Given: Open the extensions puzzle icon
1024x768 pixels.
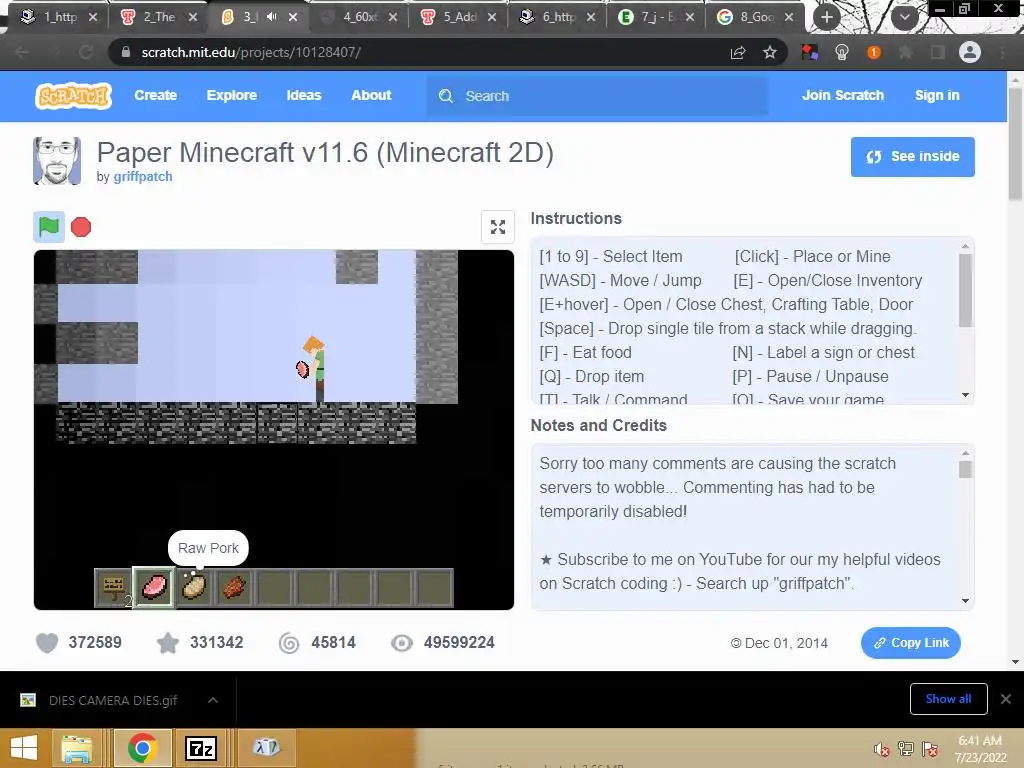Looking at the screenshot, I should (906, 52).
